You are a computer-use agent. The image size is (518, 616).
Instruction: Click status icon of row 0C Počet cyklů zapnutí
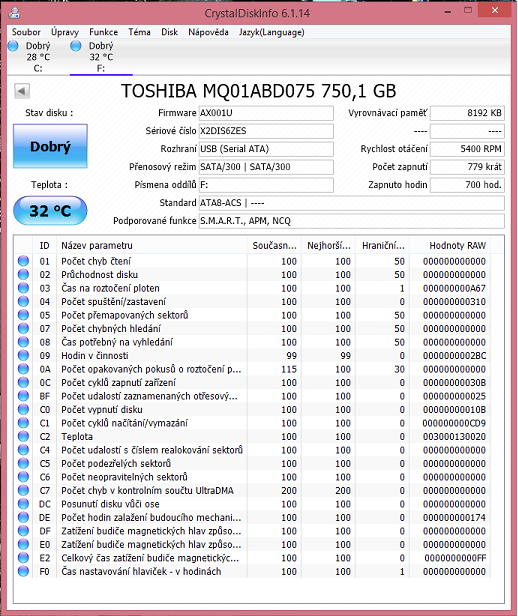[x=24, y=382]
